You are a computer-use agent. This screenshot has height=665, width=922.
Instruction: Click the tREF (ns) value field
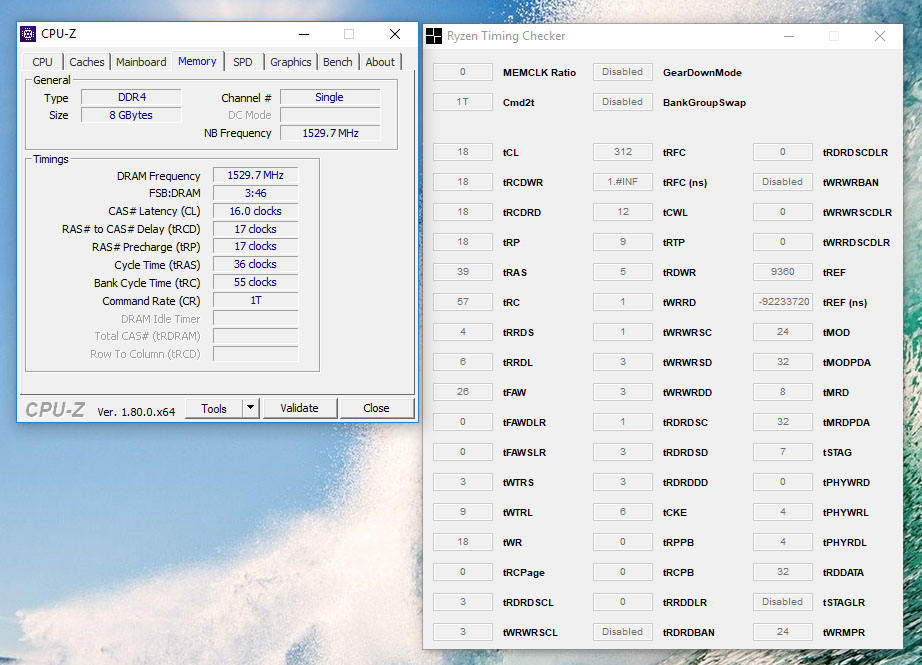[x=783, y=302]
